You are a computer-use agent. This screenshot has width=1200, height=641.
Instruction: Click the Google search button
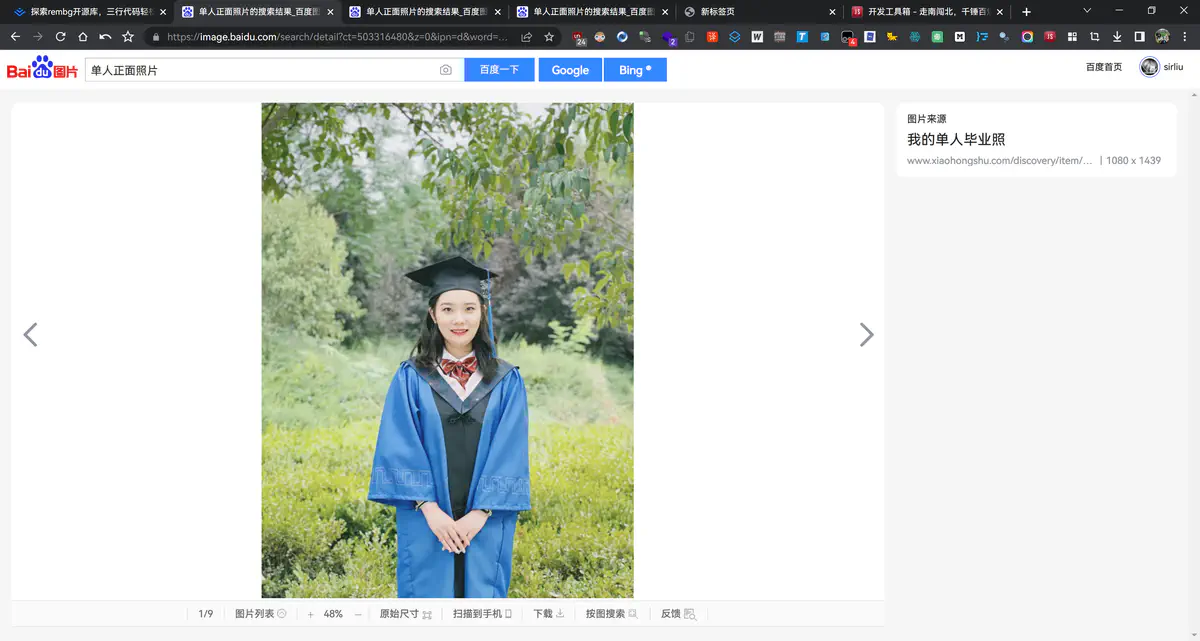tap(570, 70)
